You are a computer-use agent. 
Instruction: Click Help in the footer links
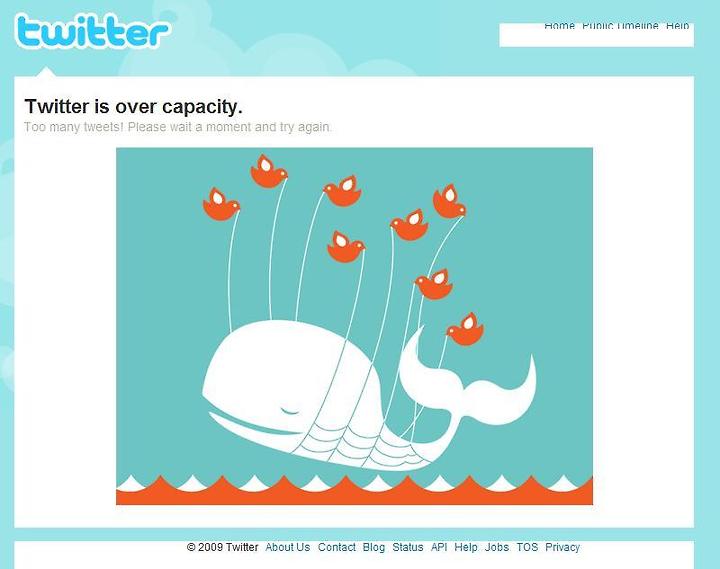pyautogui.click(x=466, y=547)
